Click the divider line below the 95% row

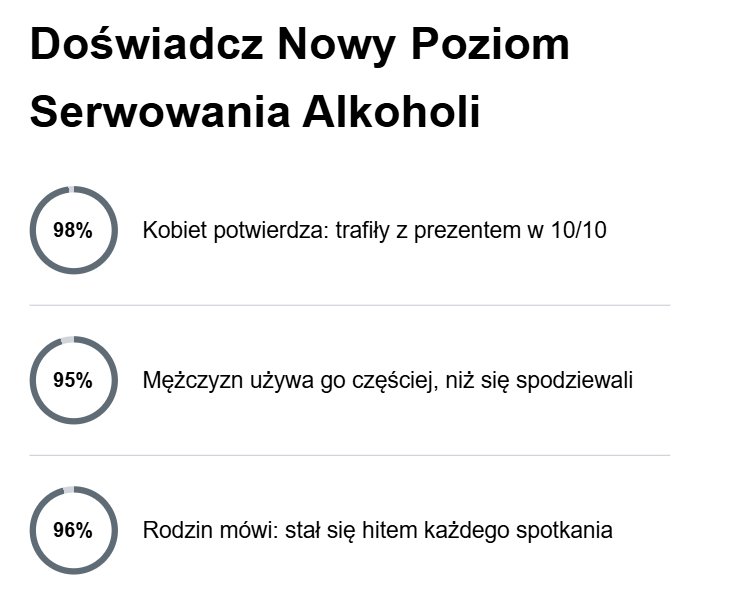pos(350,455)
